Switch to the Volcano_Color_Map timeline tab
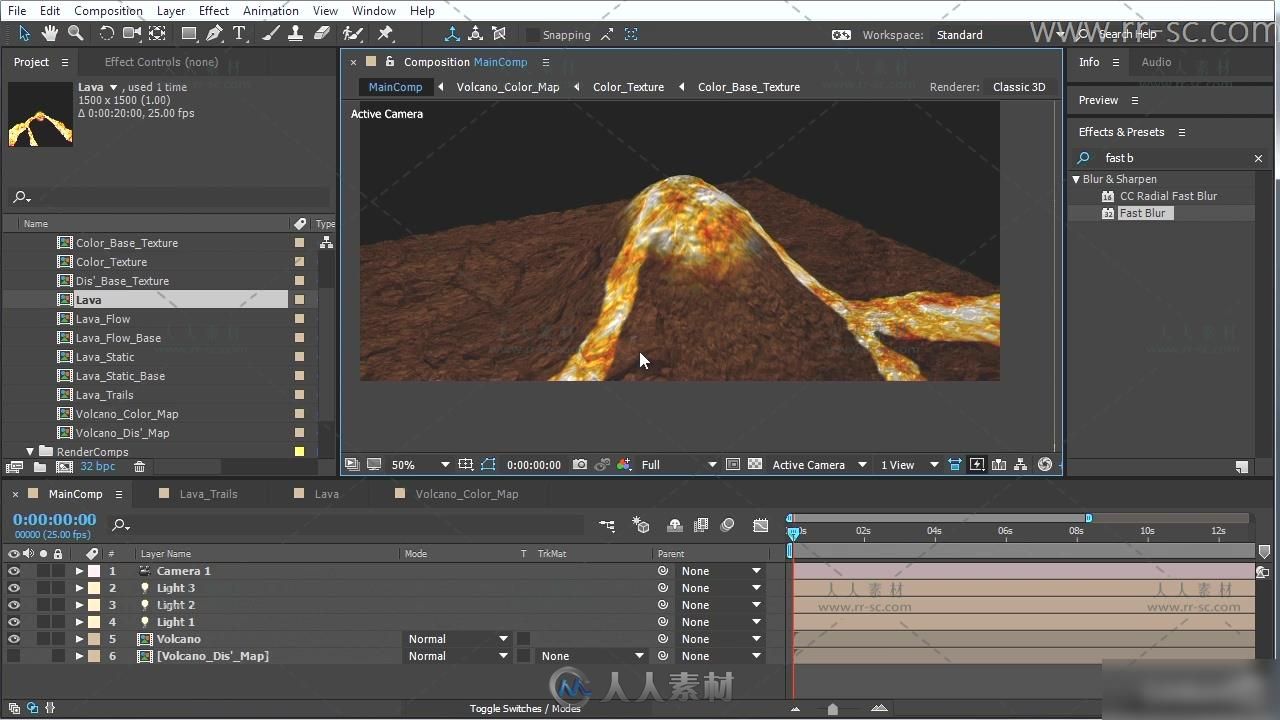 [466, 494]
